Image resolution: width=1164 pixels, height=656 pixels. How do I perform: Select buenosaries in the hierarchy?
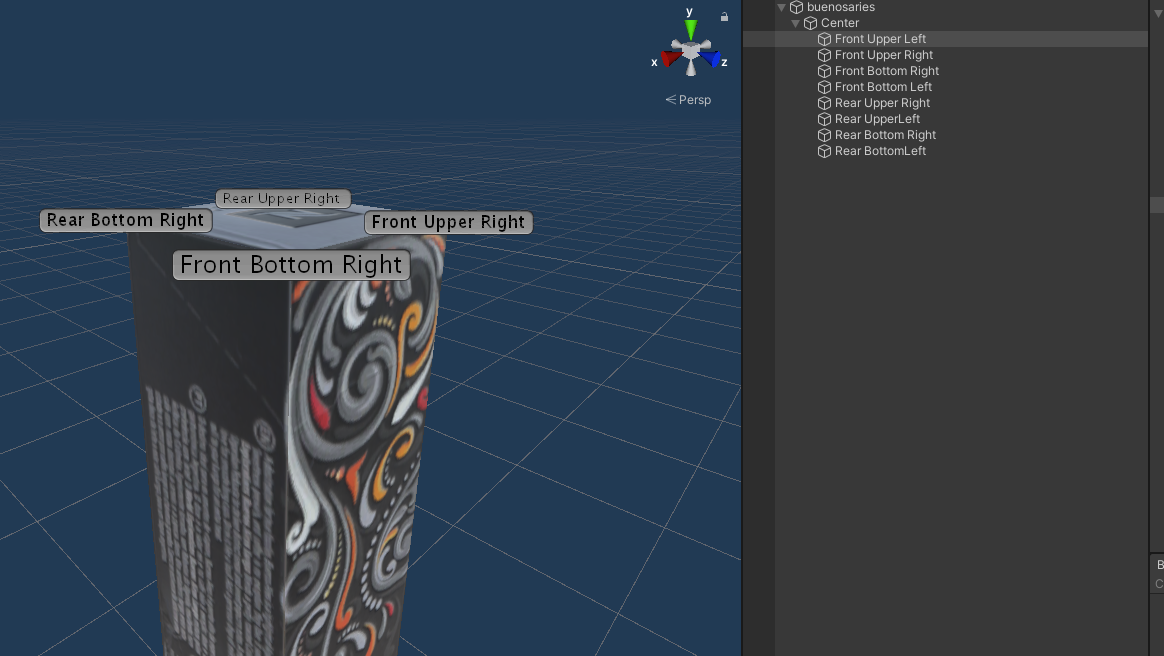coord(840,7)
